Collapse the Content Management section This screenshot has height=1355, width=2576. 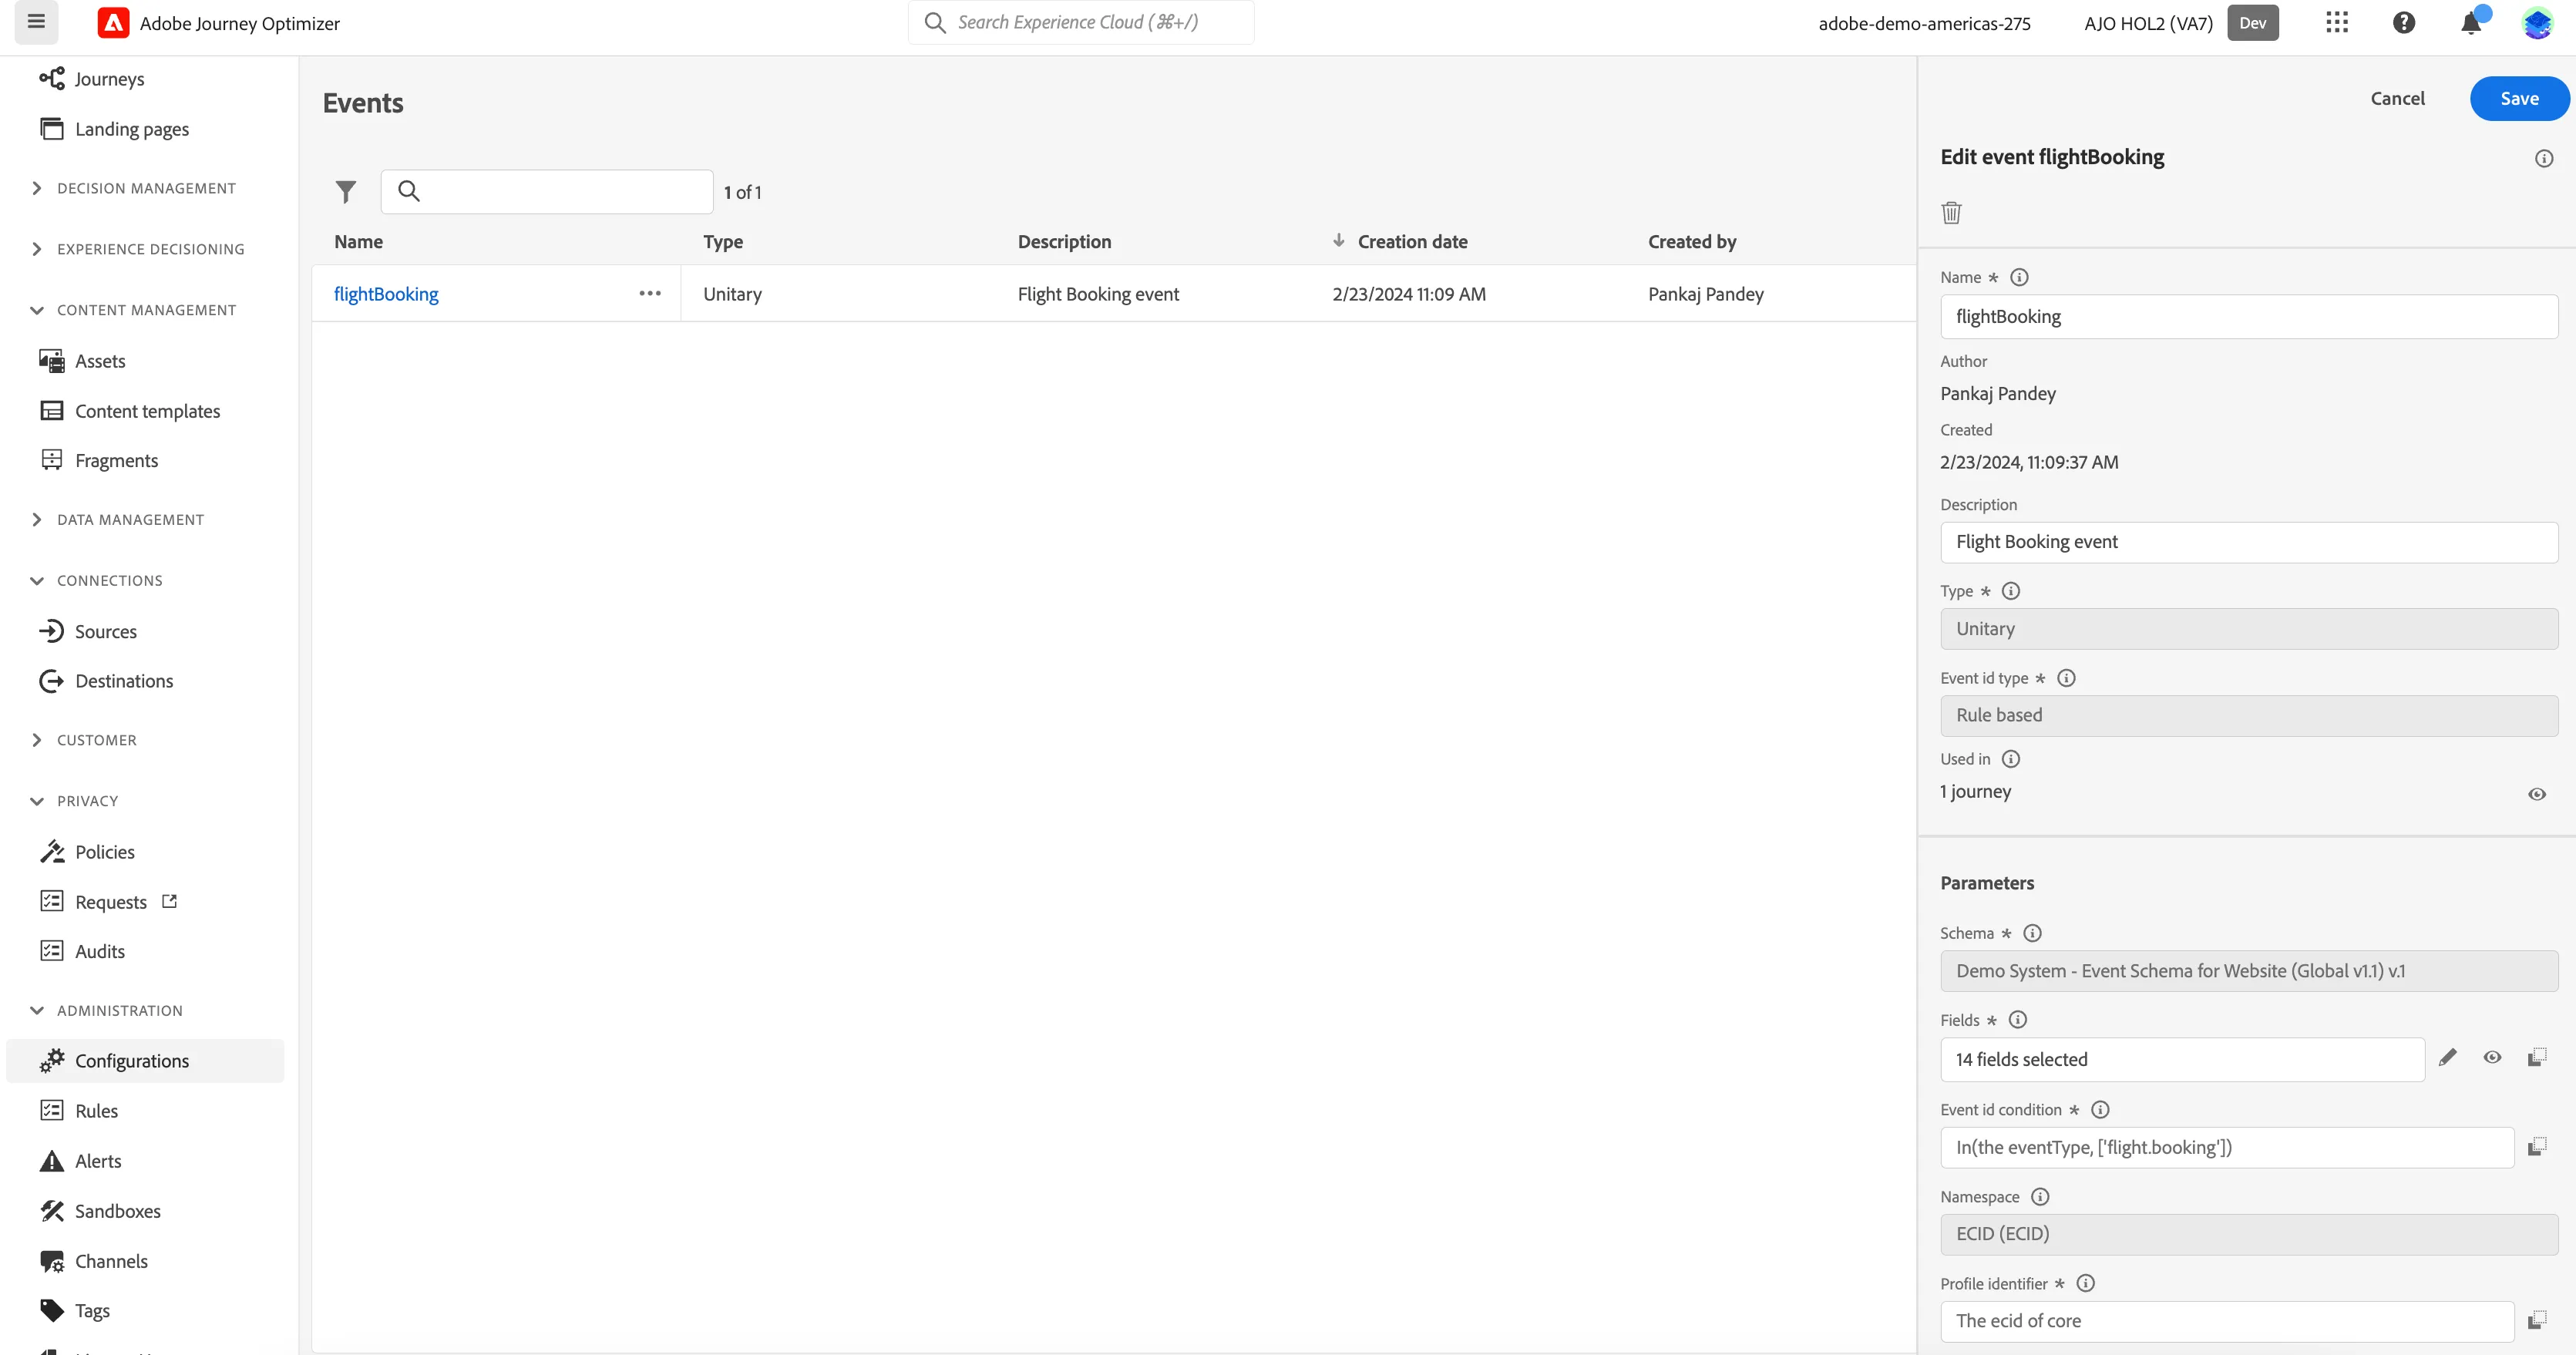[x=146, y=310]
